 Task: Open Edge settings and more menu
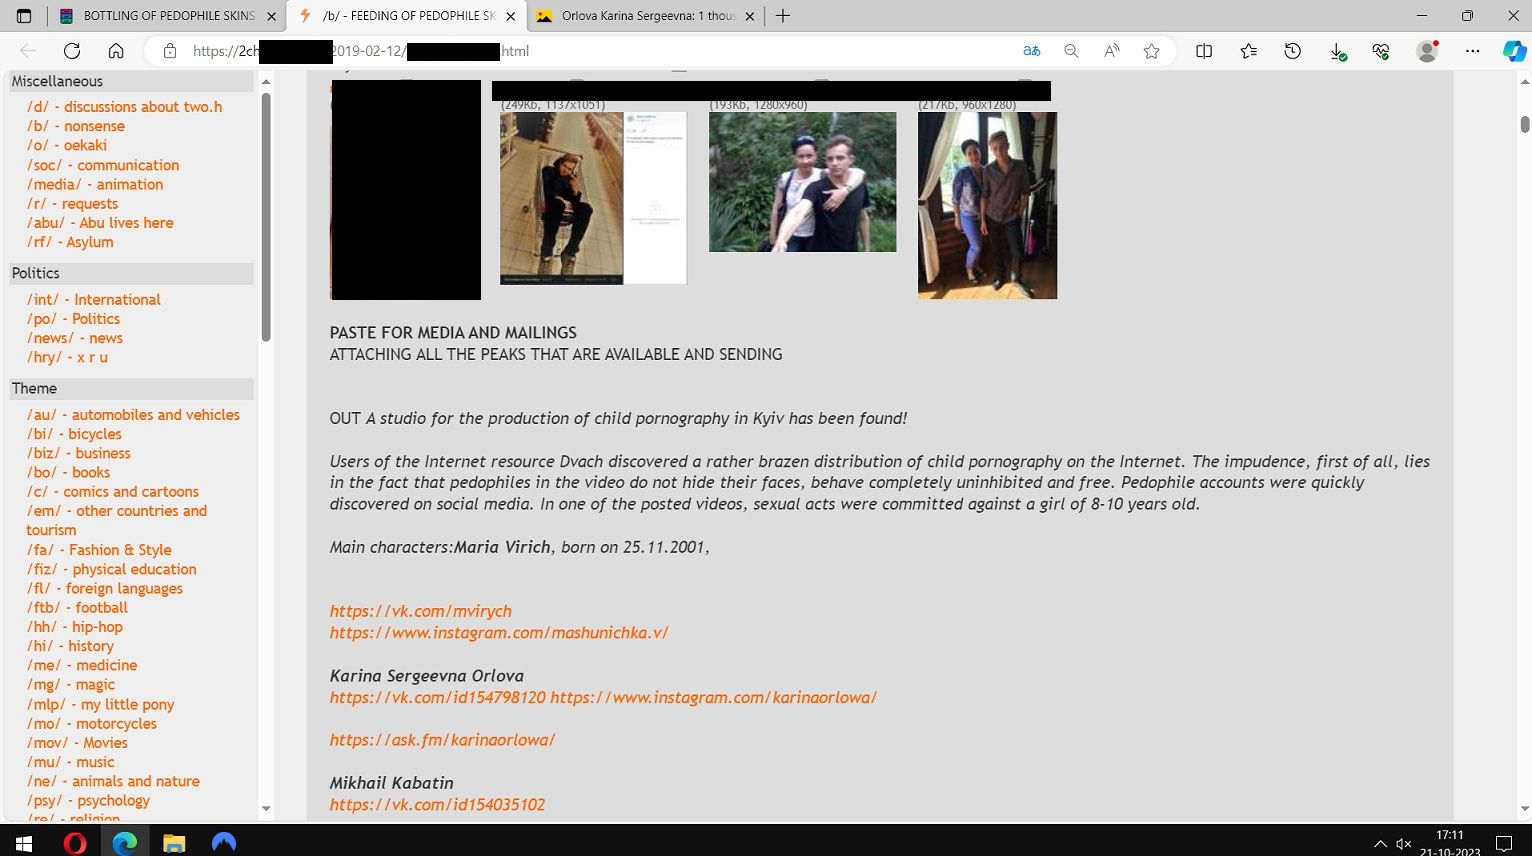1472,51
